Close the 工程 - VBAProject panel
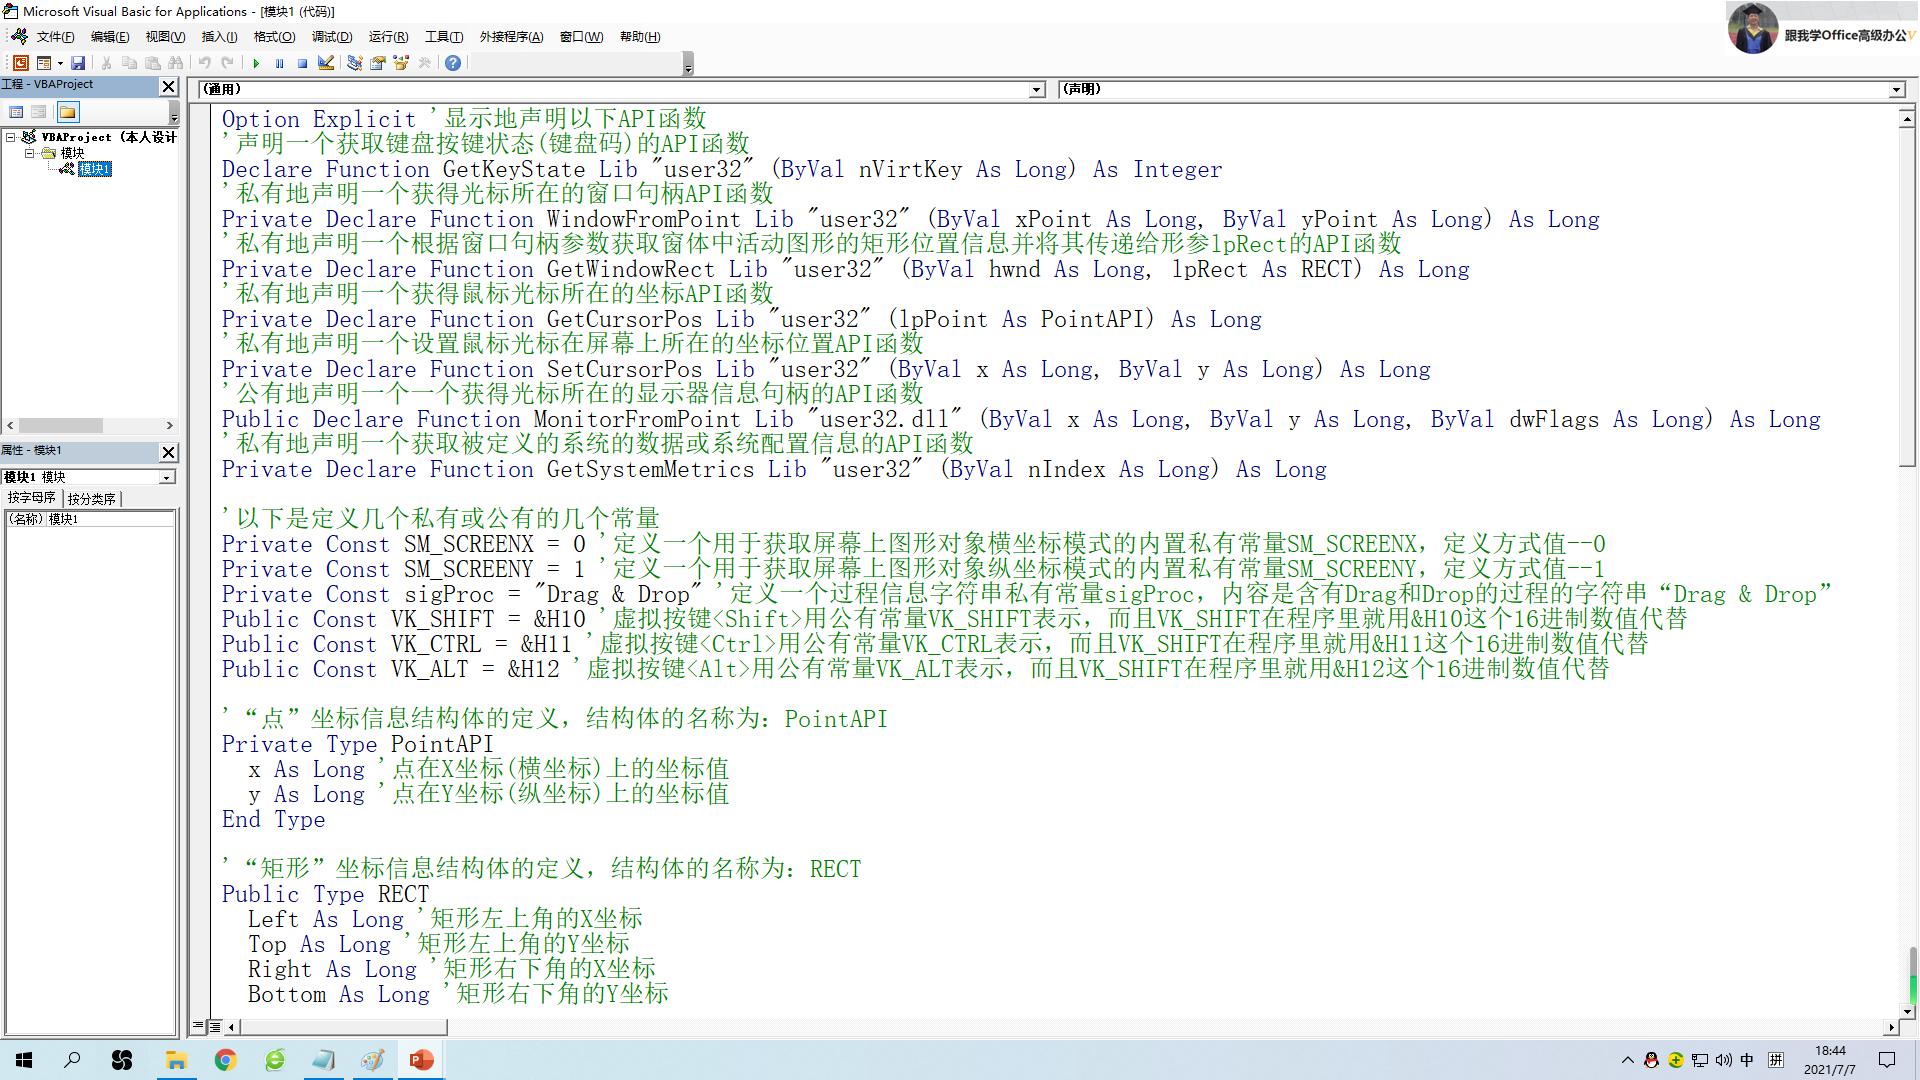The height and width of the screenshot is (1080, 1920). (169, 87)
